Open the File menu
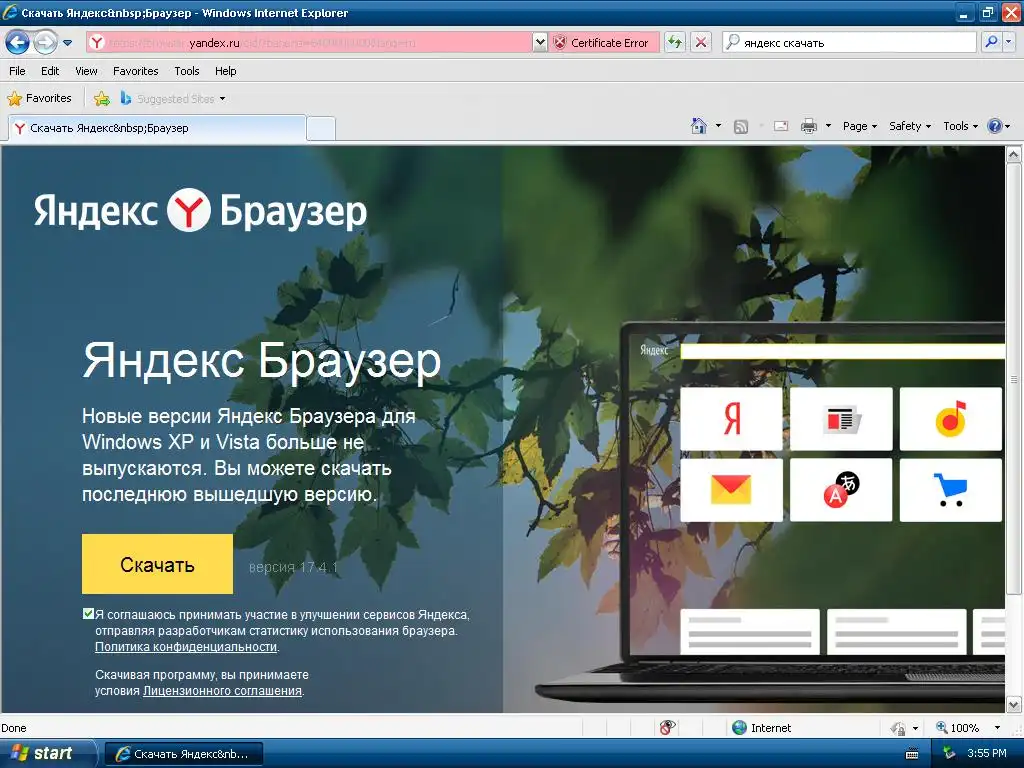The height and width of the screenshot is (768, 1024). 18,71
